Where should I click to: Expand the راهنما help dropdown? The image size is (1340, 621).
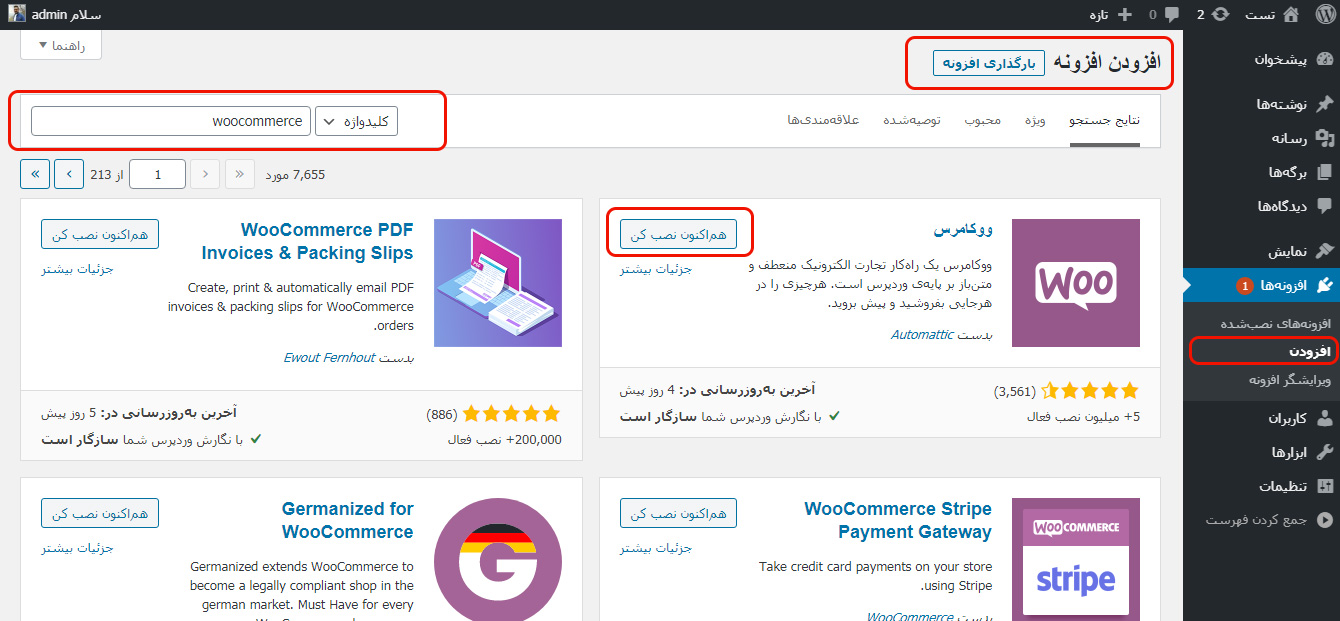[61, 45]
